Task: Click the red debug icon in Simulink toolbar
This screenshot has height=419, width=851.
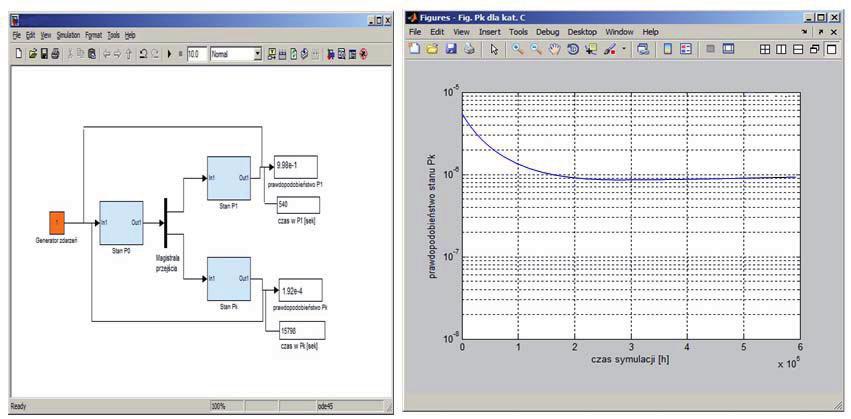Action: (x=363, y=54)
